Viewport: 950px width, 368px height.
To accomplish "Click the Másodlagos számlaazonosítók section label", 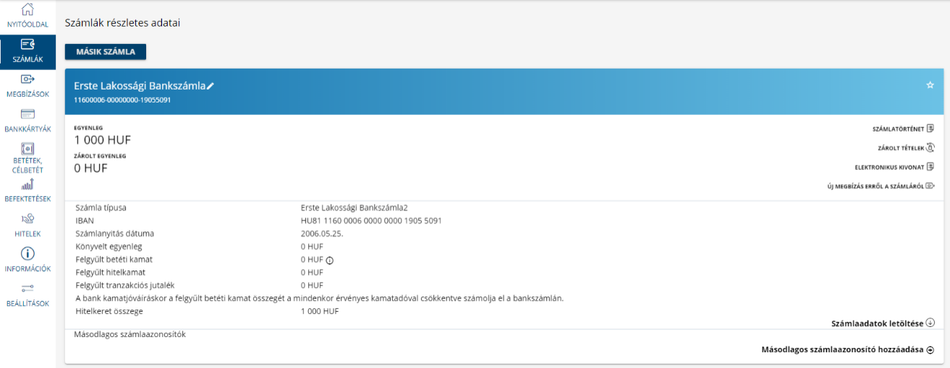I will (129, 334).
